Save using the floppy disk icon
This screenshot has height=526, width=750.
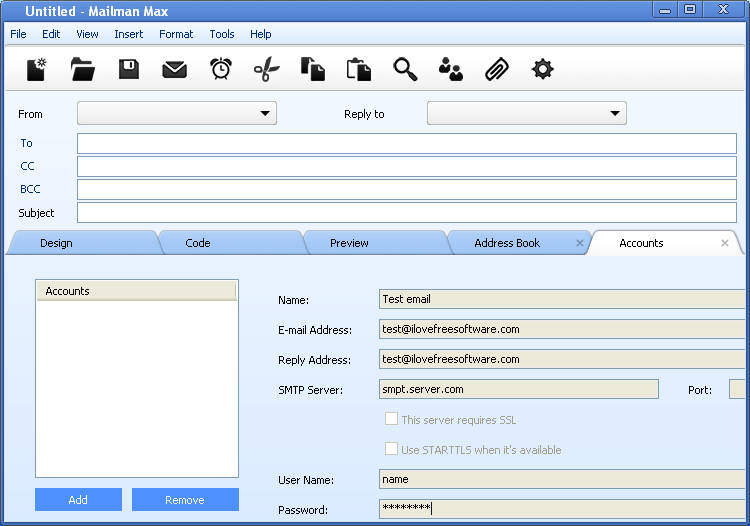[x=129, y=69]
